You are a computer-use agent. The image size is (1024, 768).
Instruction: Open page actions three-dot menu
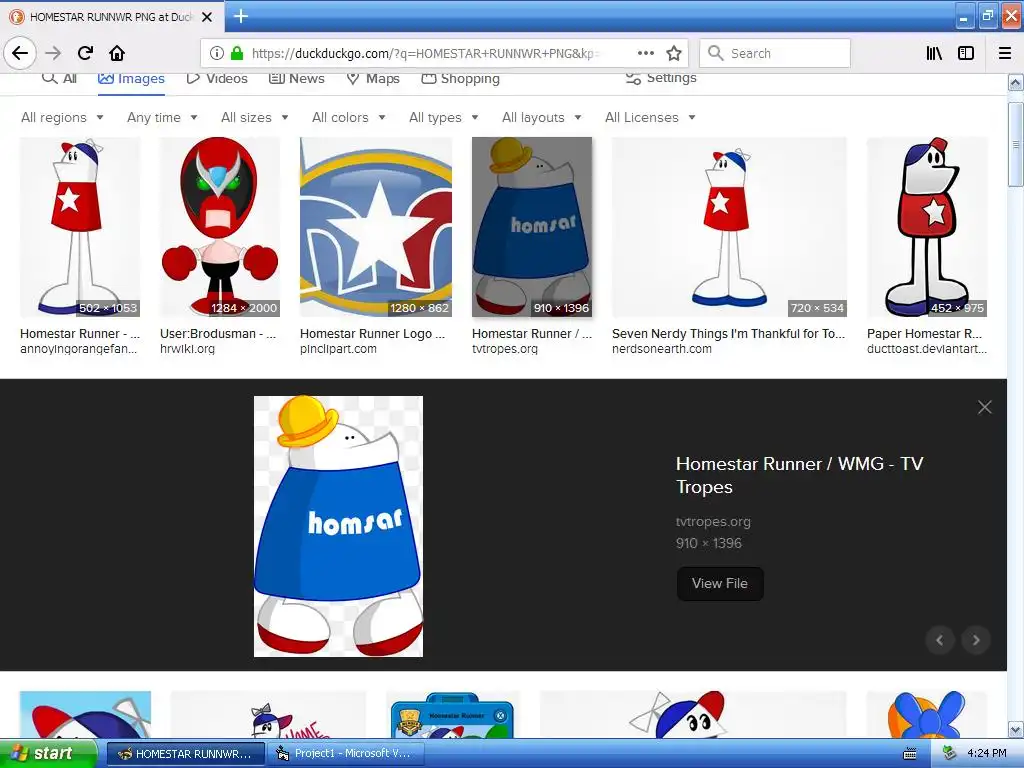pyautogui.click(x=645, y=54)
